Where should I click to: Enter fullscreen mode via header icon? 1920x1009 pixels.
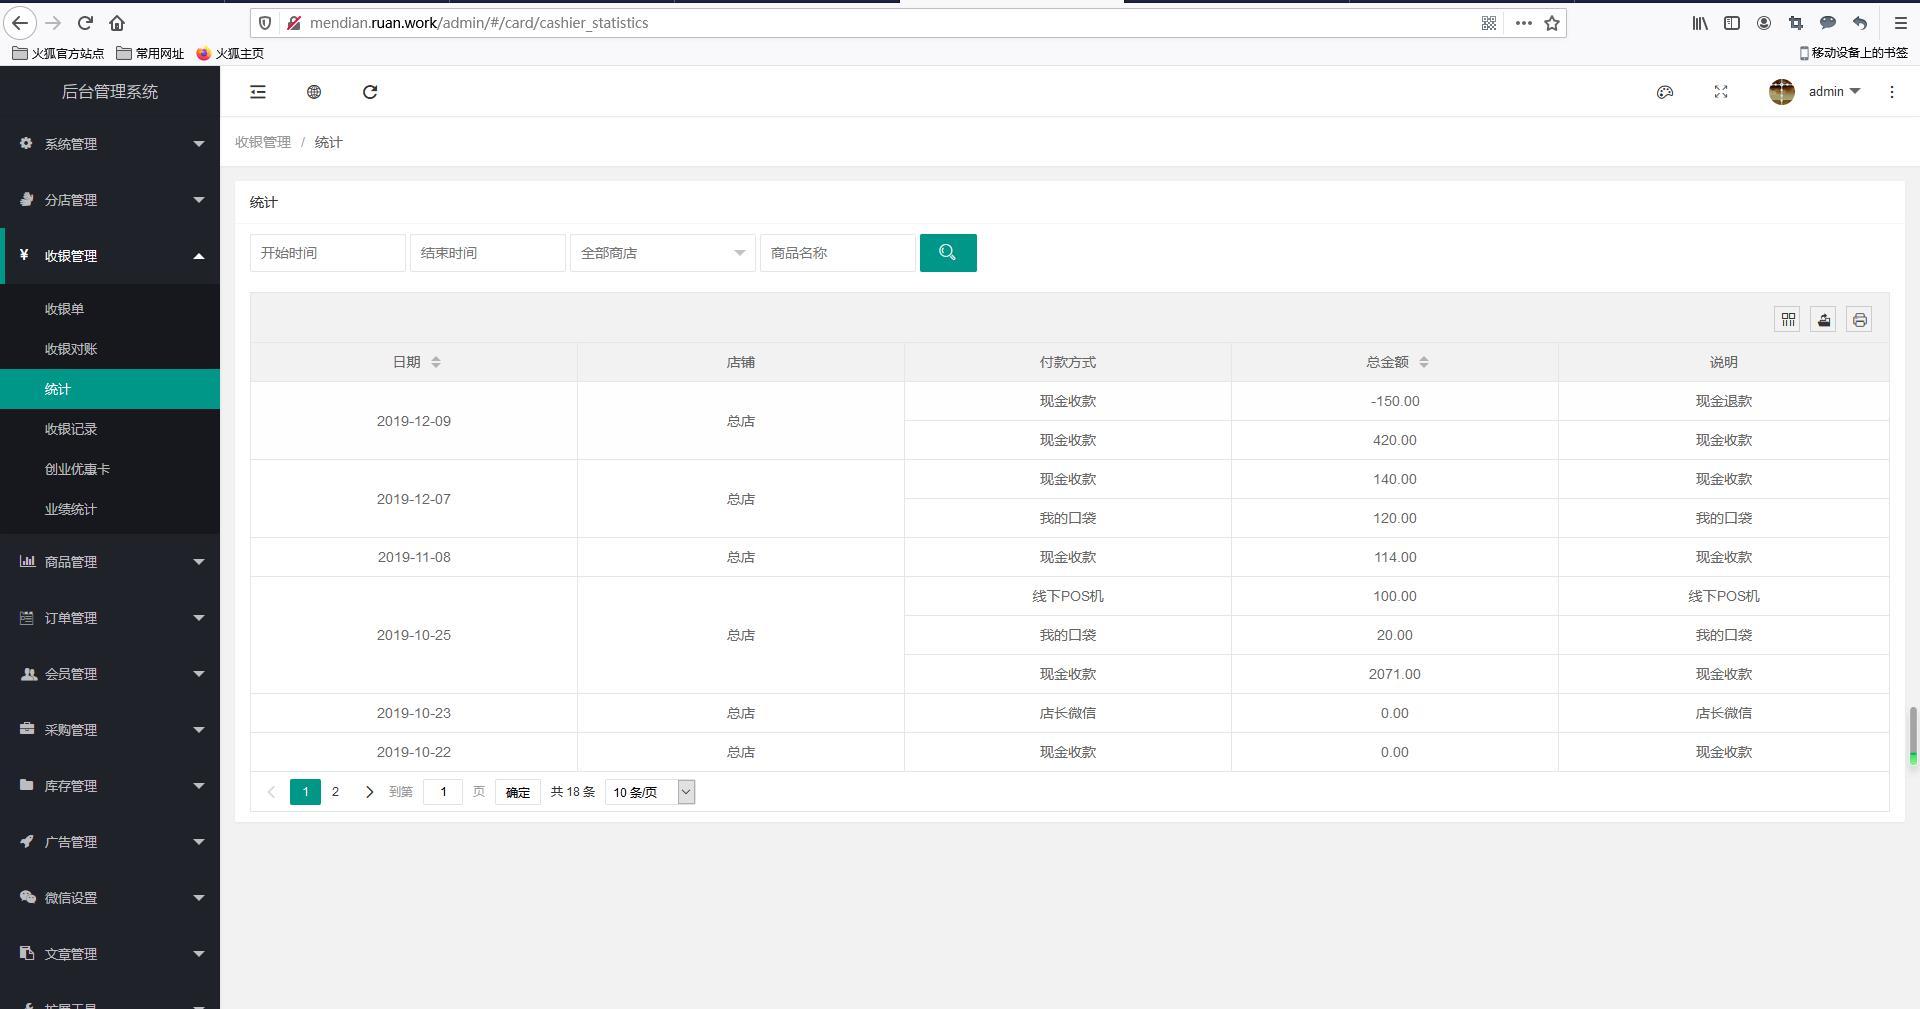pyautogui.click(x=1721, y=92)
